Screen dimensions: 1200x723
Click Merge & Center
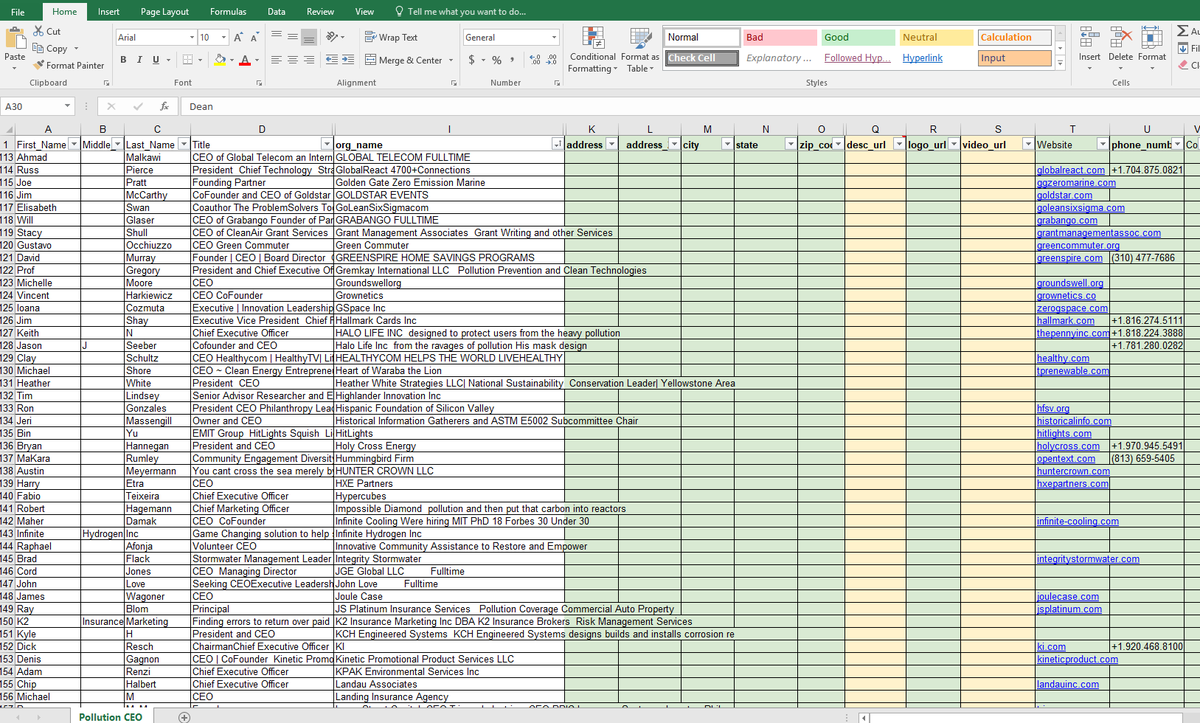pos(403,60)
